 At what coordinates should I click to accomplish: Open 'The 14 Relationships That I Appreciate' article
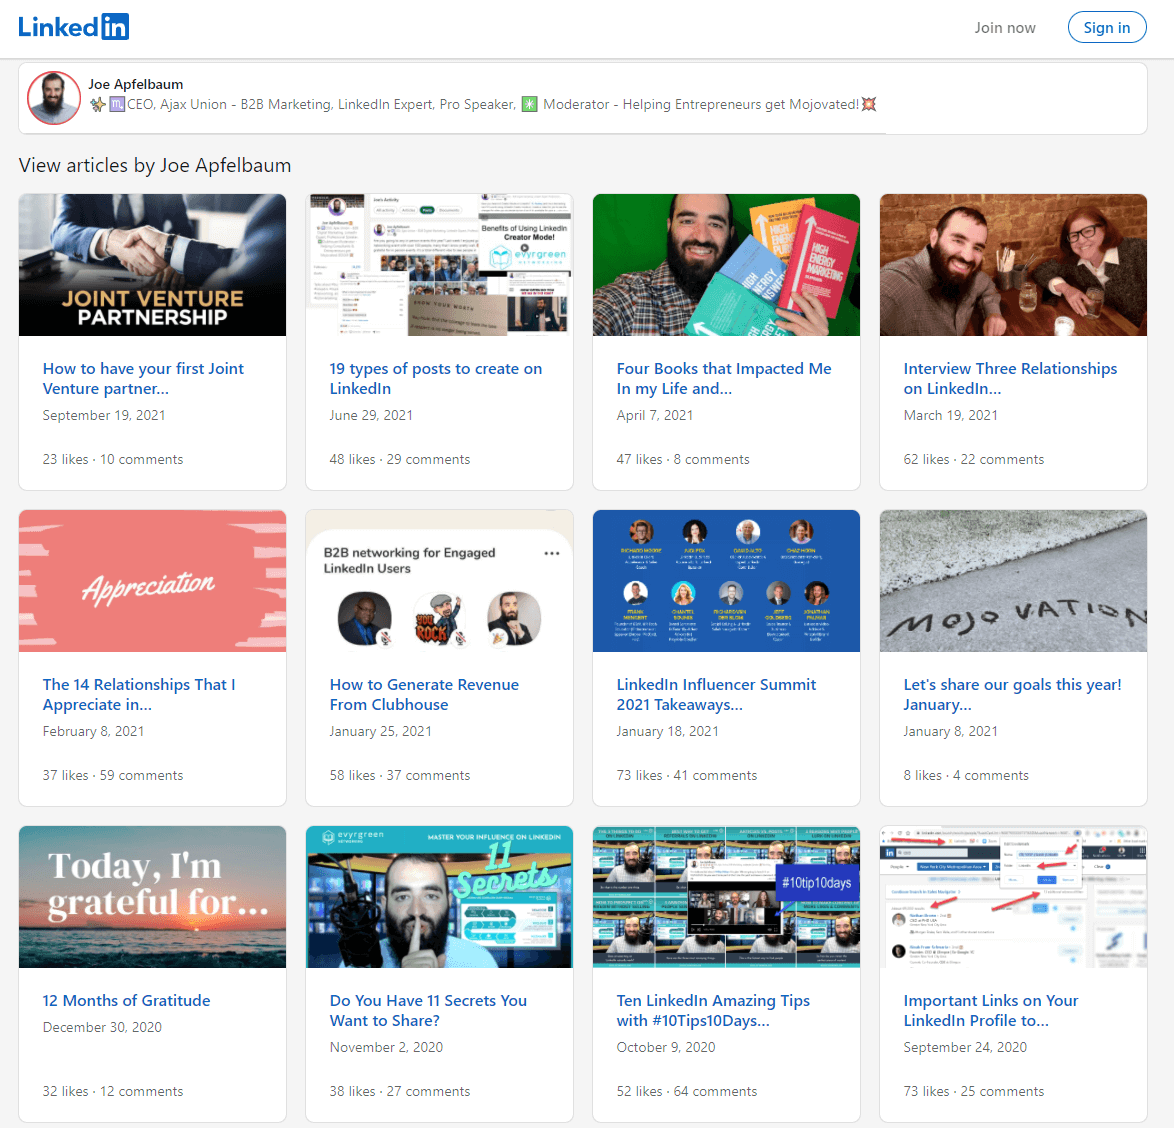pyautogui.click(x=139, y=695)
